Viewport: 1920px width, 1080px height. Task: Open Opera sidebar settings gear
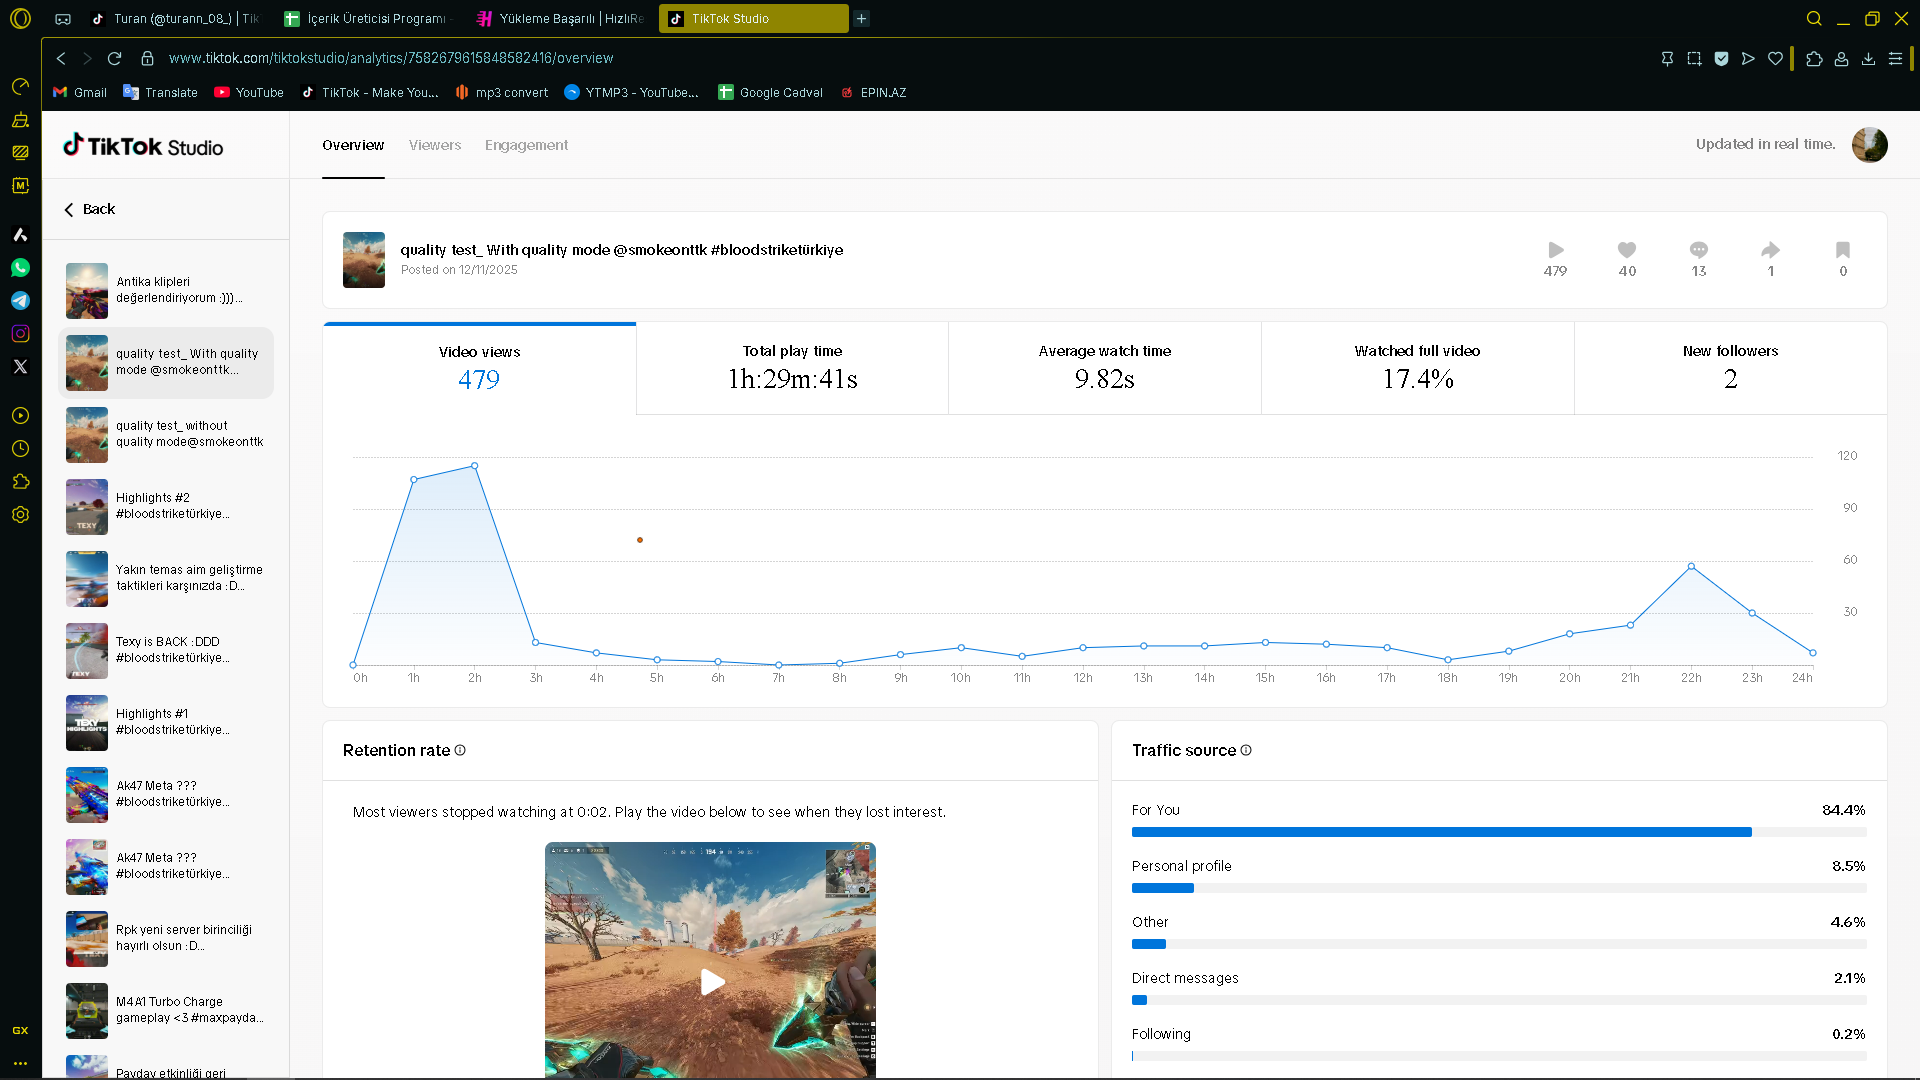pyautogui.click(x=20, y=515)
